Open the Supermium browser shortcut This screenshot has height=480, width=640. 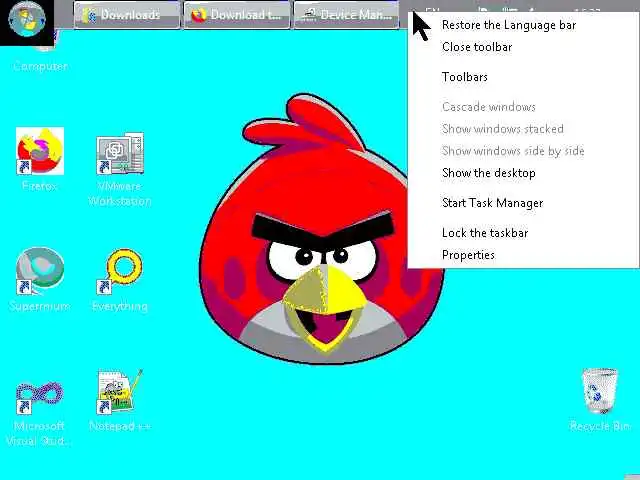click(x=40, y=270)
